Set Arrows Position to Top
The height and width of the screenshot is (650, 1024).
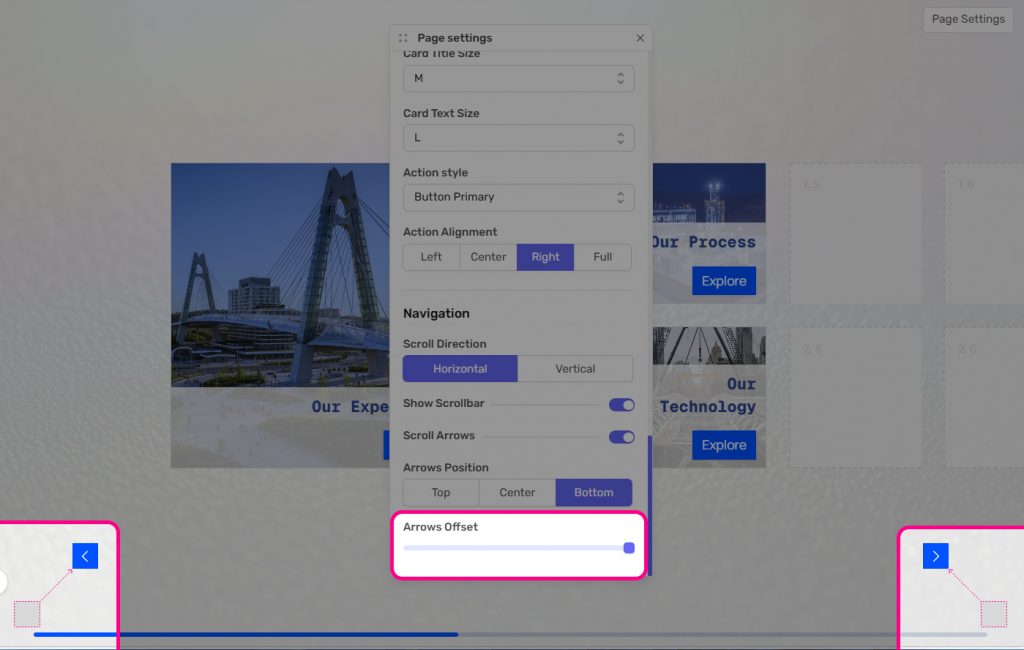click(x=441, y=492)
